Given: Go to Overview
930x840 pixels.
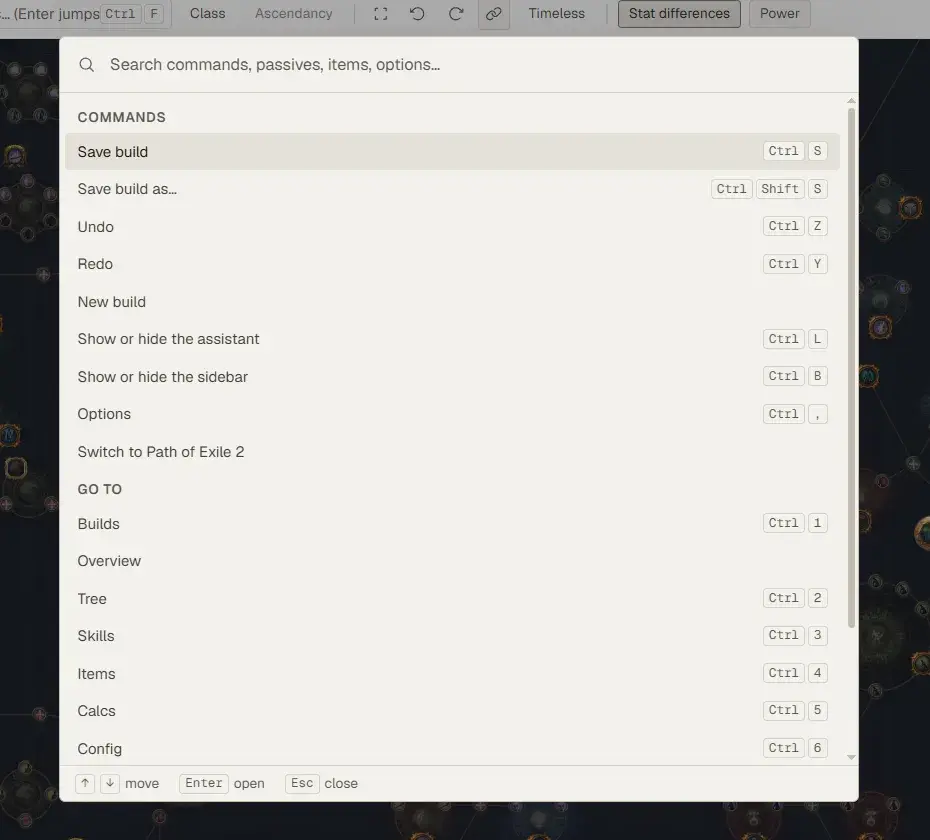Looking at the screenshot, I should coord(453,561).
